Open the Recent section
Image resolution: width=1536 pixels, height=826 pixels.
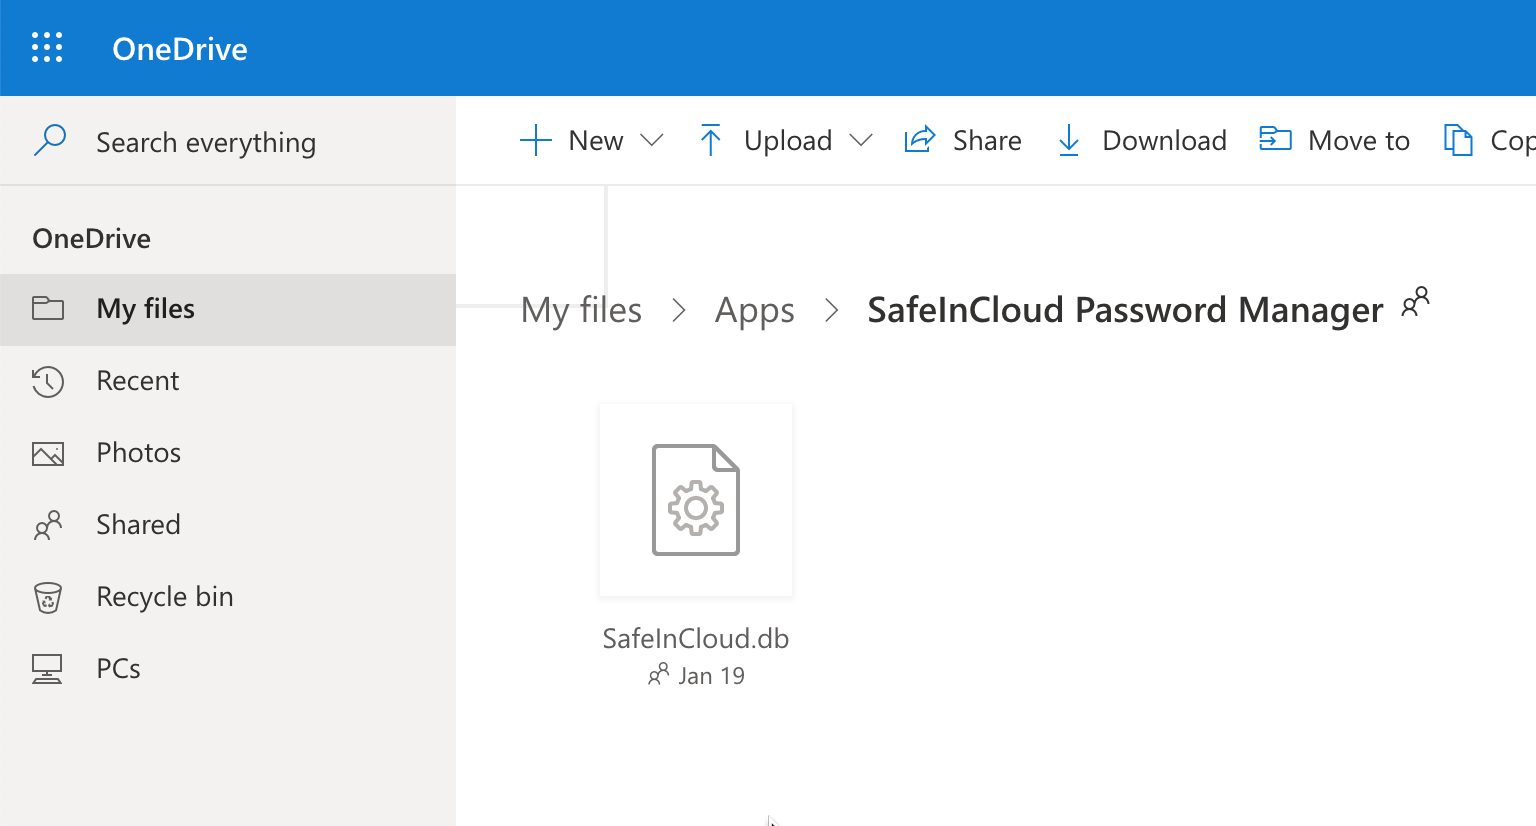point(137,381)
